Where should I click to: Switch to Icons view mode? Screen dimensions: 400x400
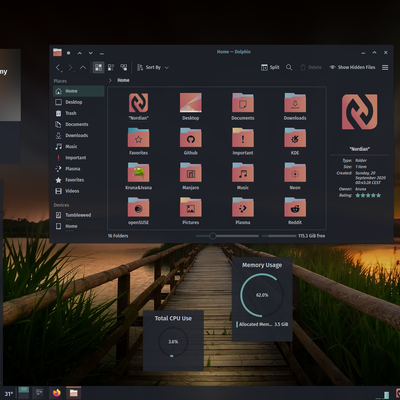[x=98, y=67]
